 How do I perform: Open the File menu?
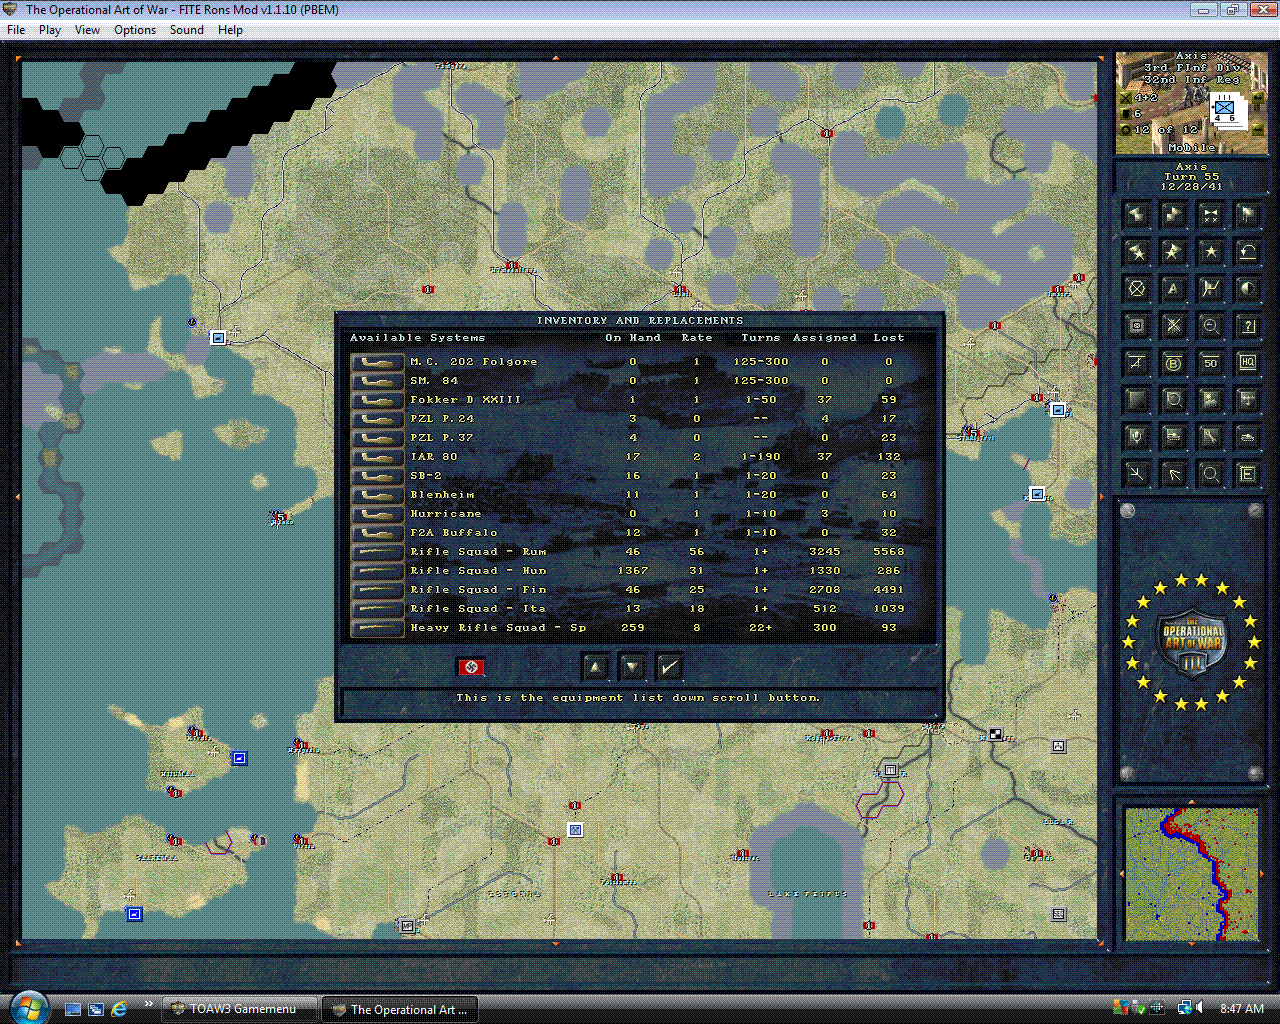tap(16, 30)
